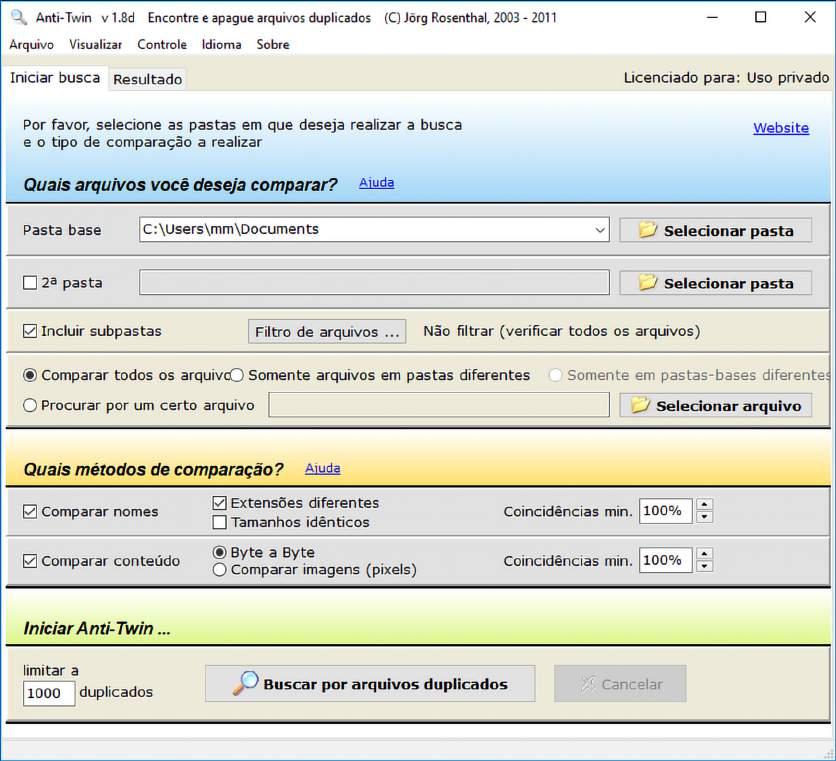The width and height of the screenshot is (836, 761).
Task: Click magnifier icon on Buscar por arquivos duplicados
Action: pos(245,683)
